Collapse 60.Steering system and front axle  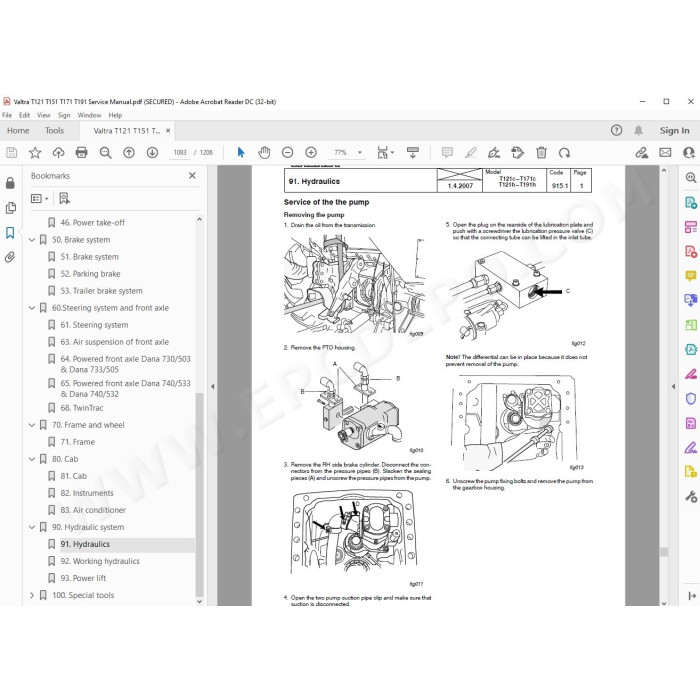click(32, 308)
